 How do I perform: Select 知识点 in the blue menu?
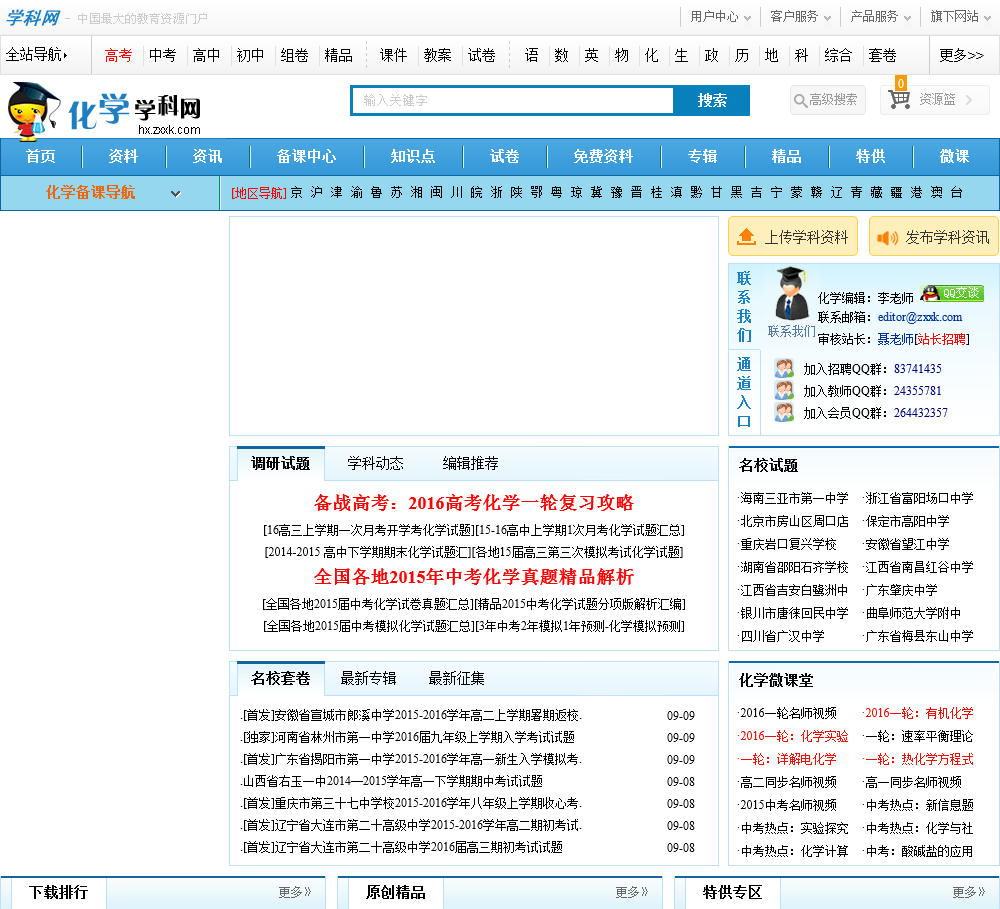[413, 156]
